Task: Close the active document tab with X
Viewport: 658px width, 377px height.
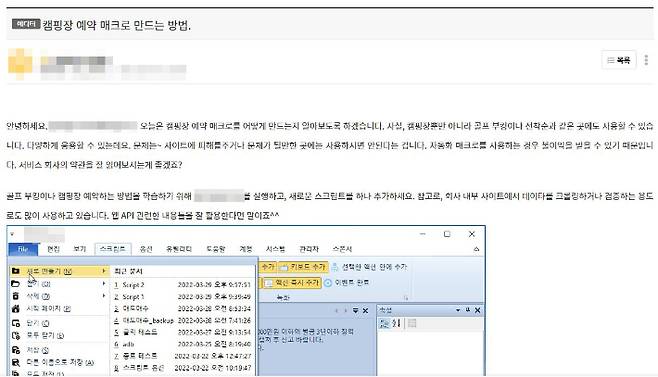Action: point(366,311)
